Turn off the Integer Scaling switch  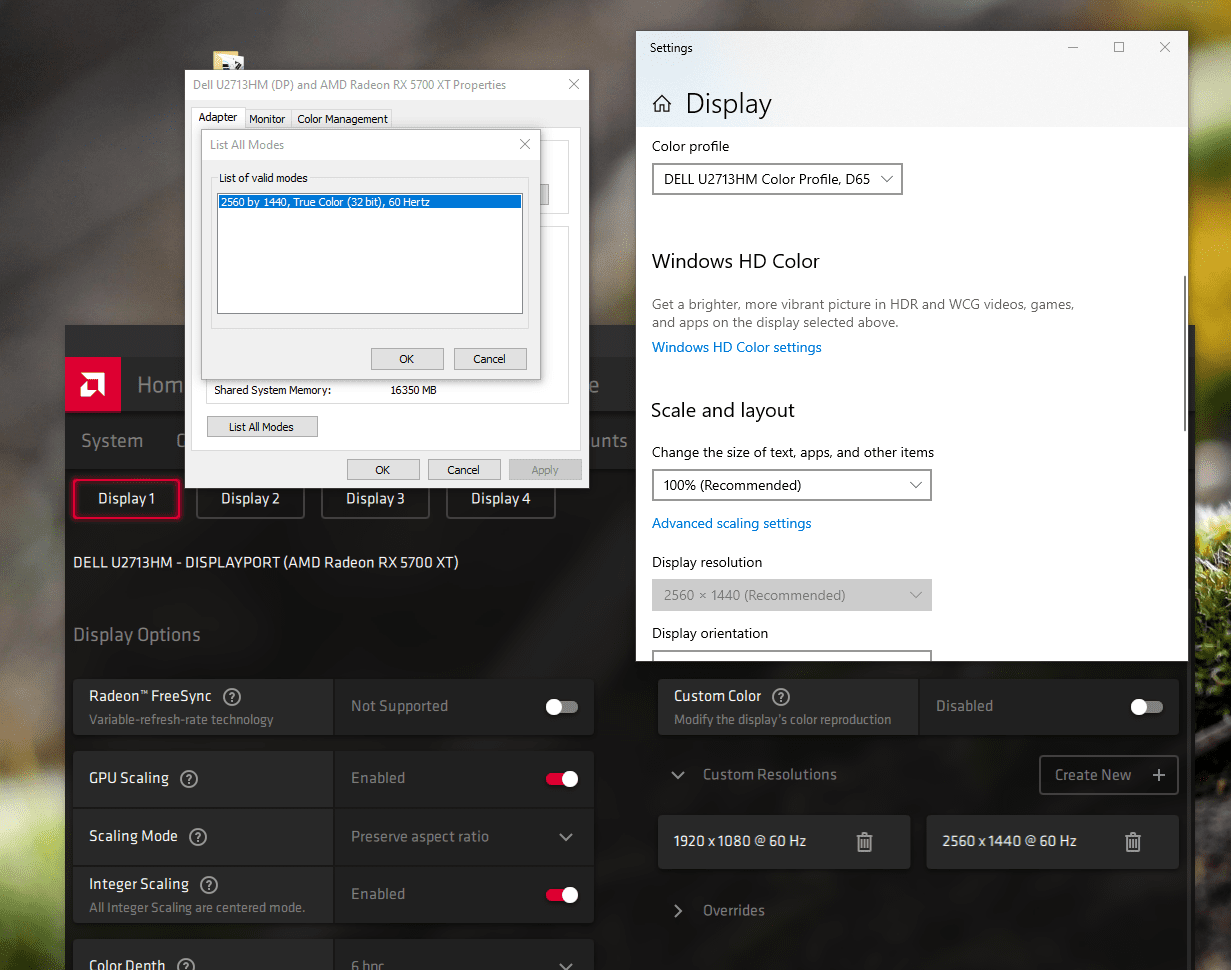point(562,895)
